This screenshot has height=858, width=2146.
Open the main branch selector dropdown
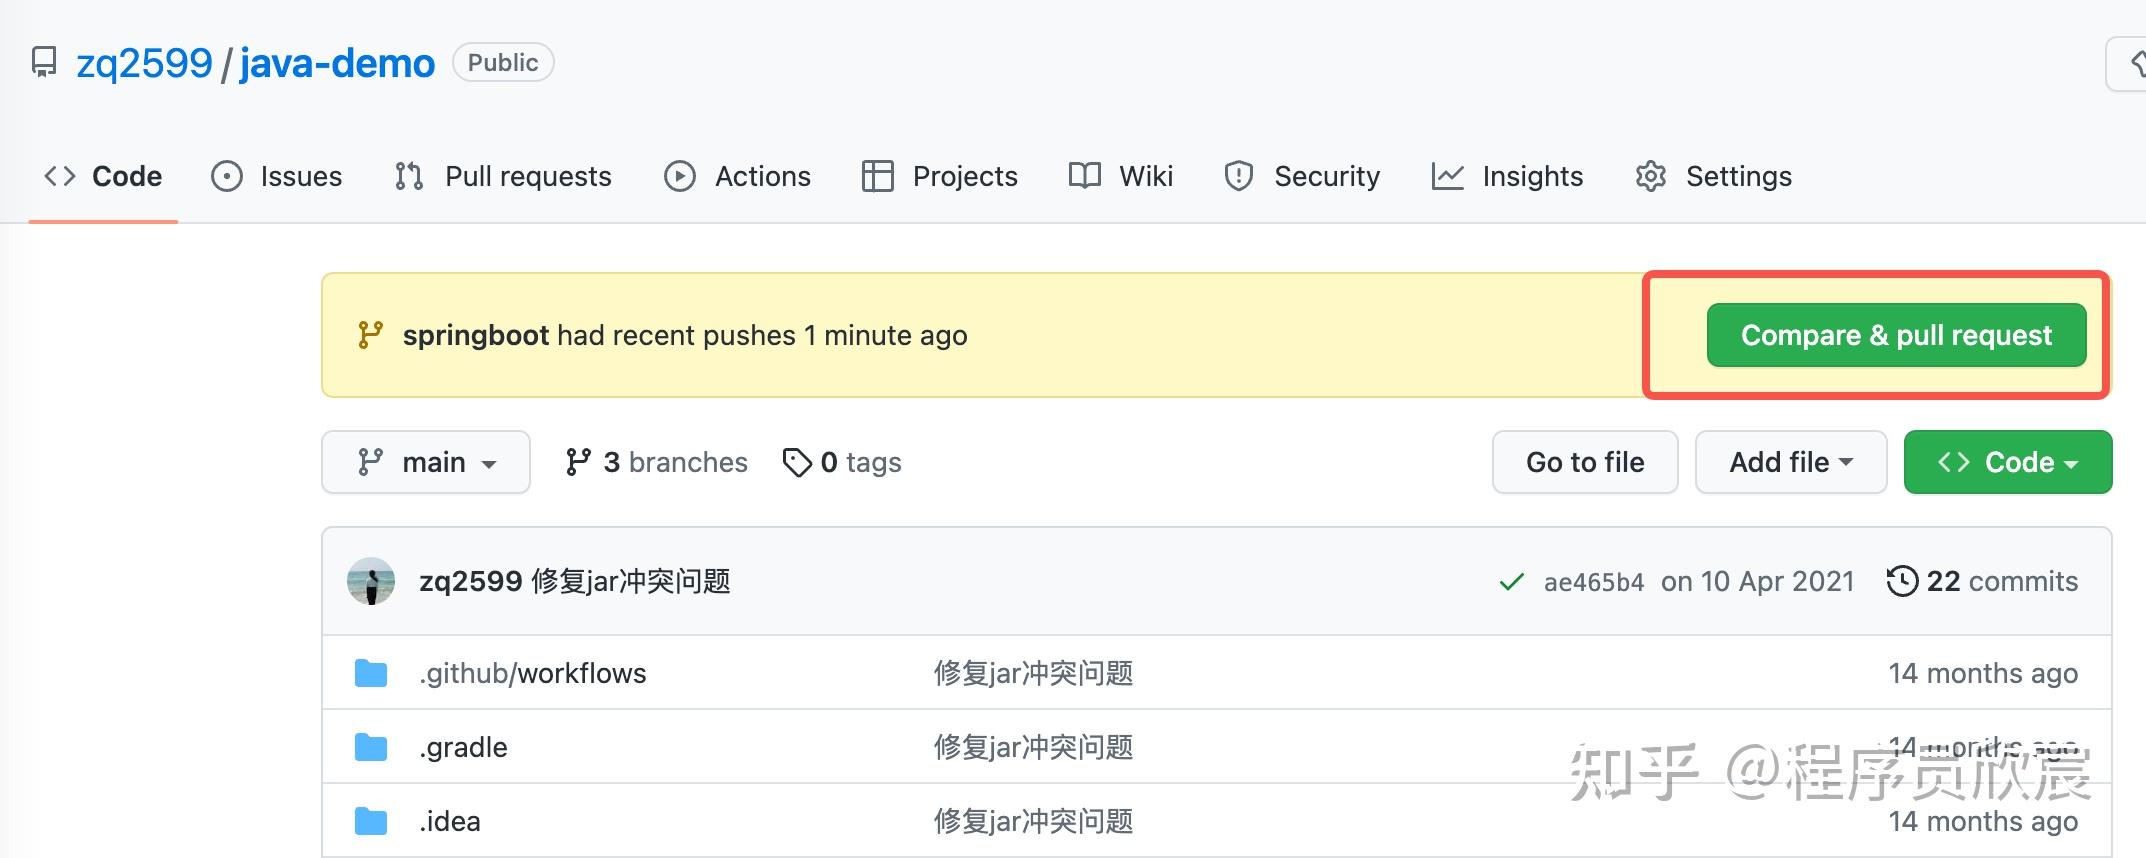point(426,463)
